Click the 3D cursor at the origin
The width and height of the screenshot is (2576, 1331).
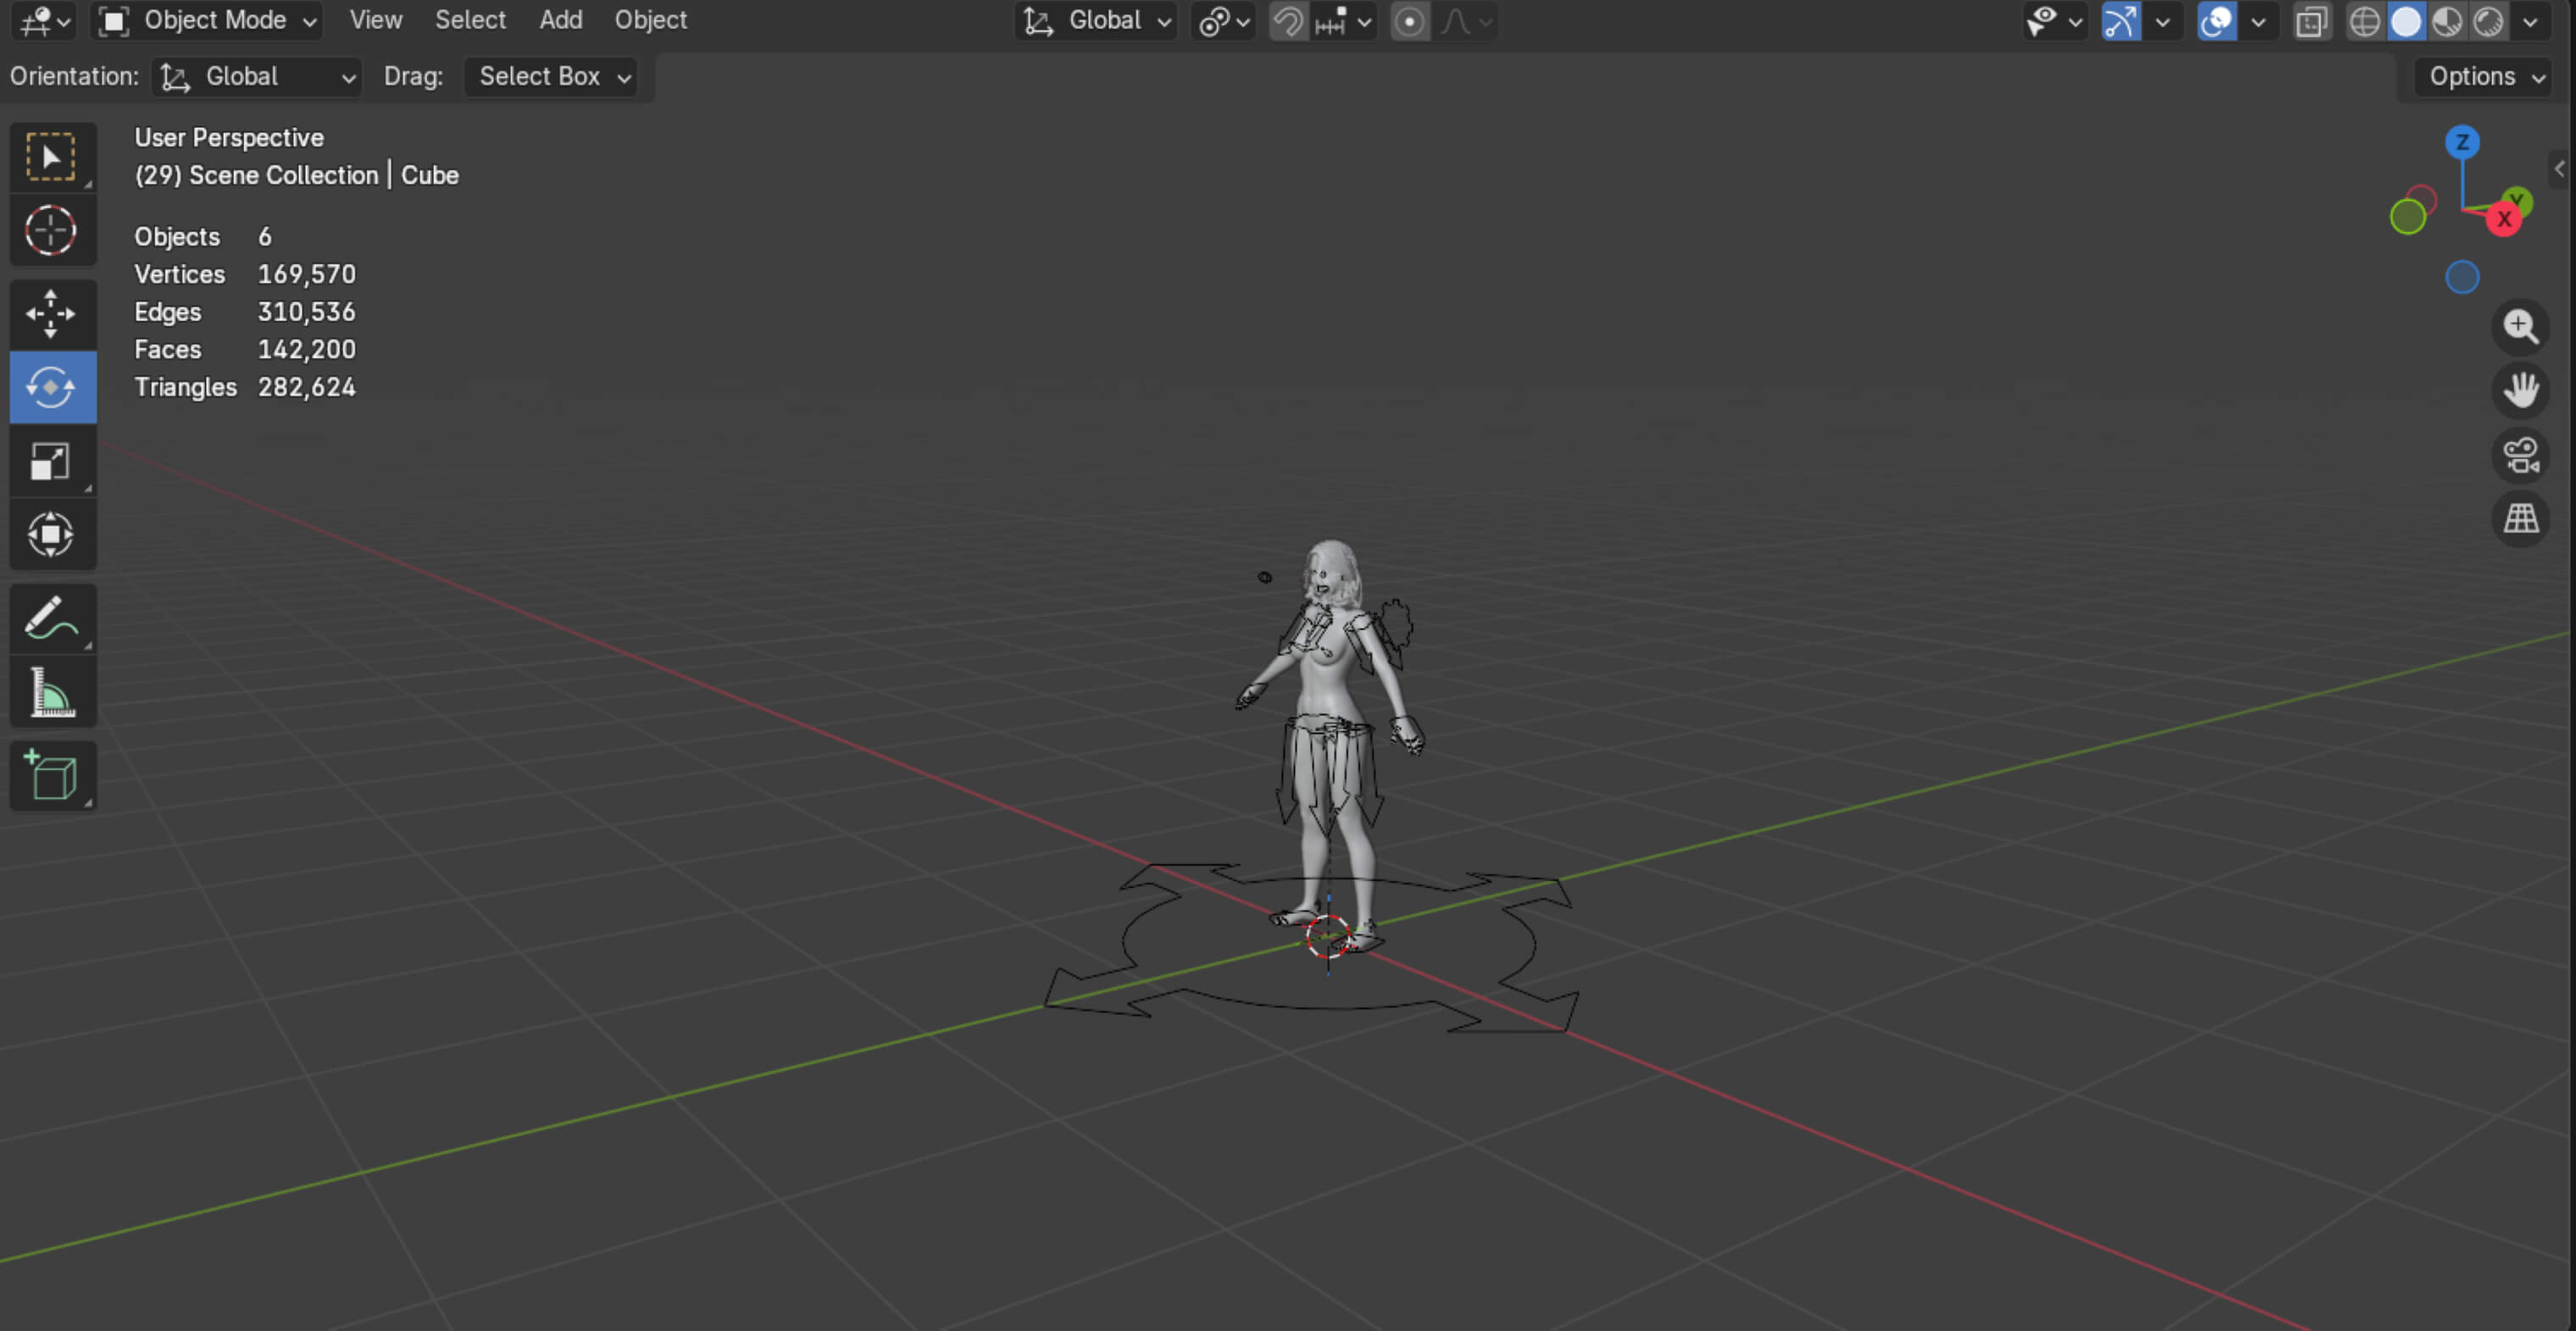tap(1328, 937)
